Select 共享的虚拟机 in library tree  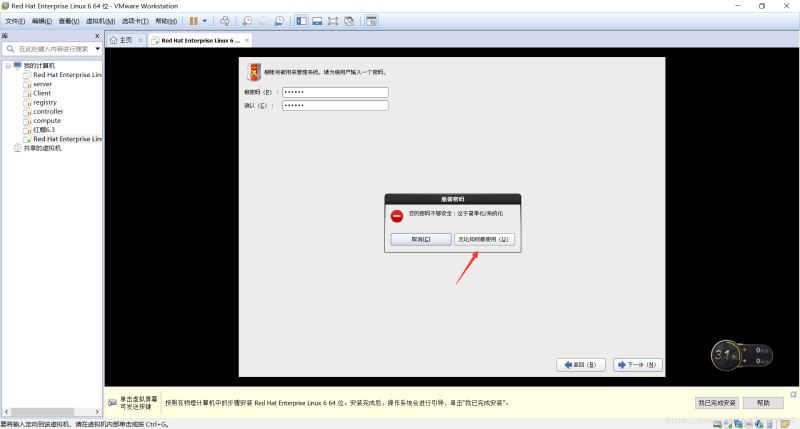(42, 148)
